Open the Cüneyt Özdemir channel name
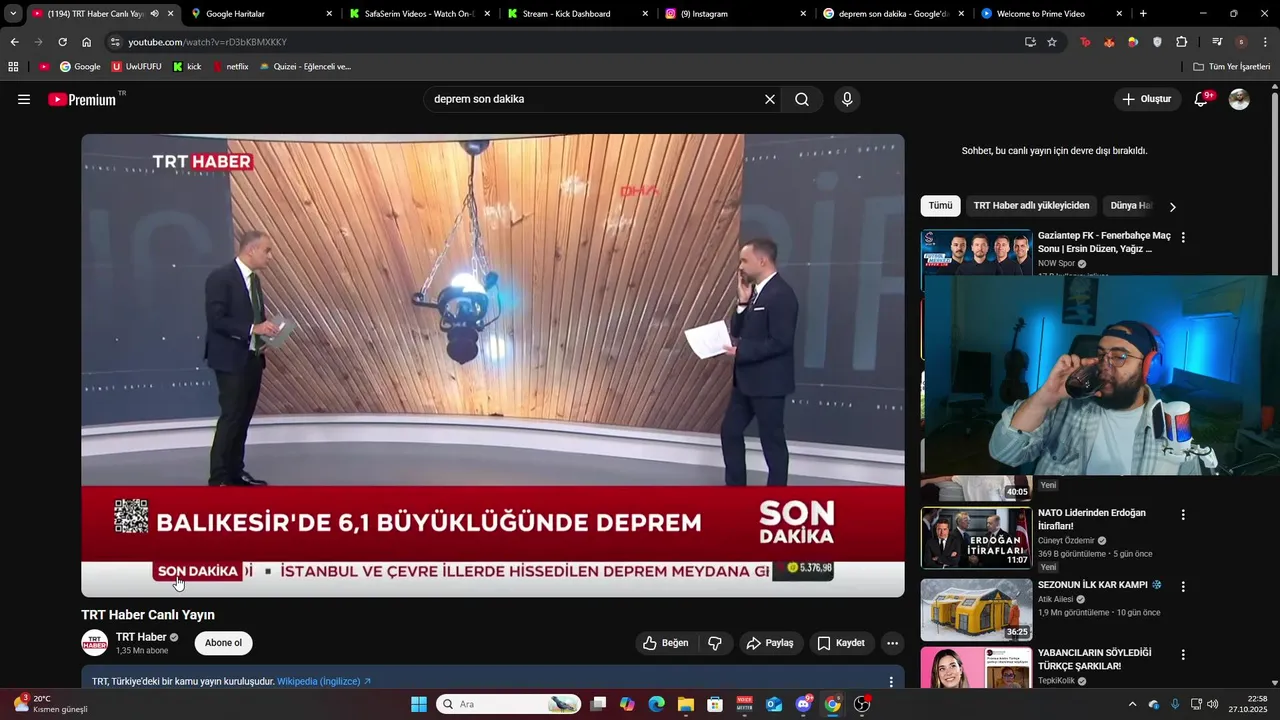This screenshot has height=720, width=1280. pos(1066,541)
